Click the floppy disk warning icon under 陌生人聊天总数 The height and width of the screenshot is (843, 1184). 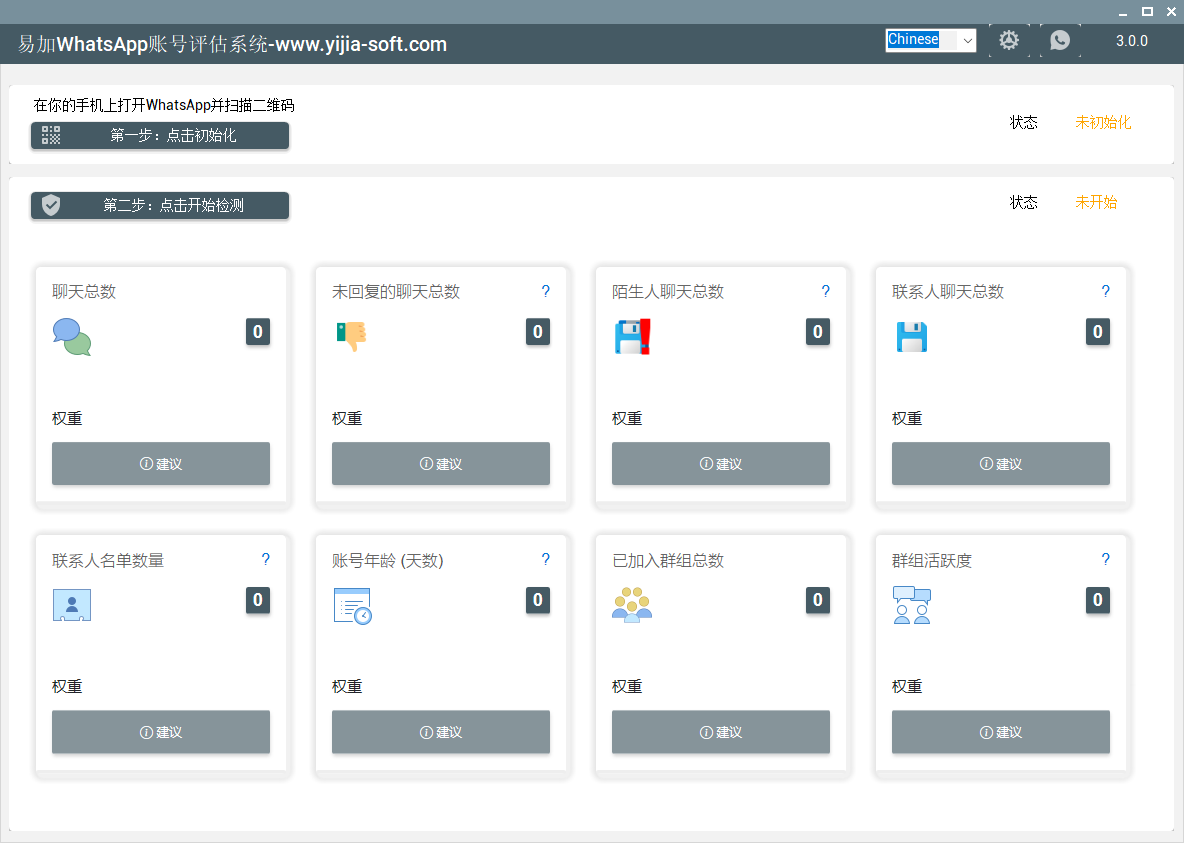point(633,337)
